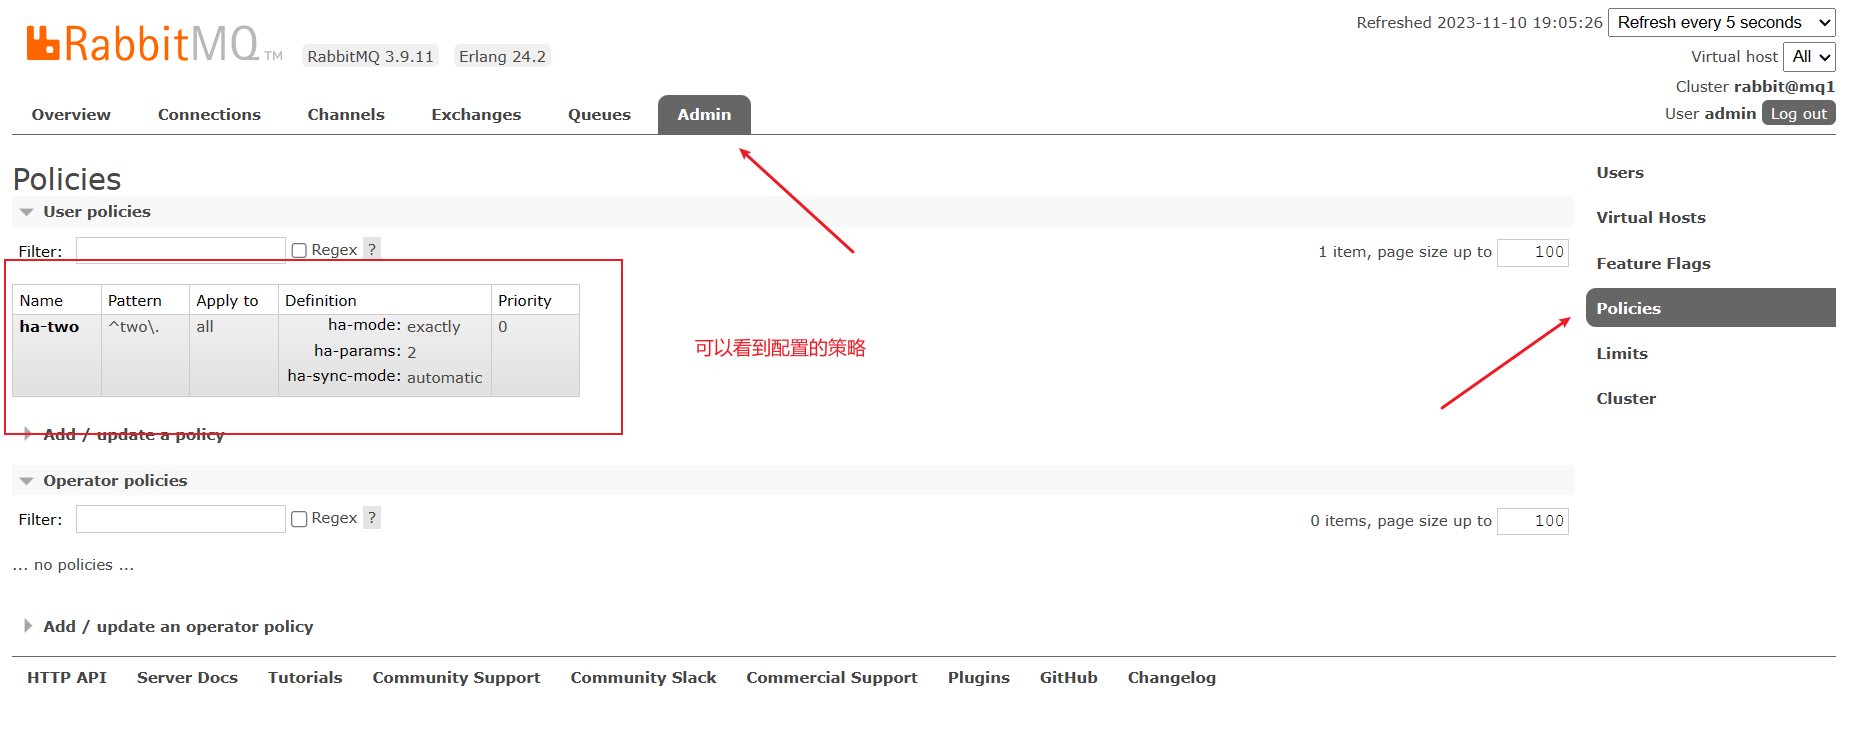Image resolution: width=1852 pixels, height=741 pixels.
Task: Edit the Operator policies page size field
Action: [1533, 521]
